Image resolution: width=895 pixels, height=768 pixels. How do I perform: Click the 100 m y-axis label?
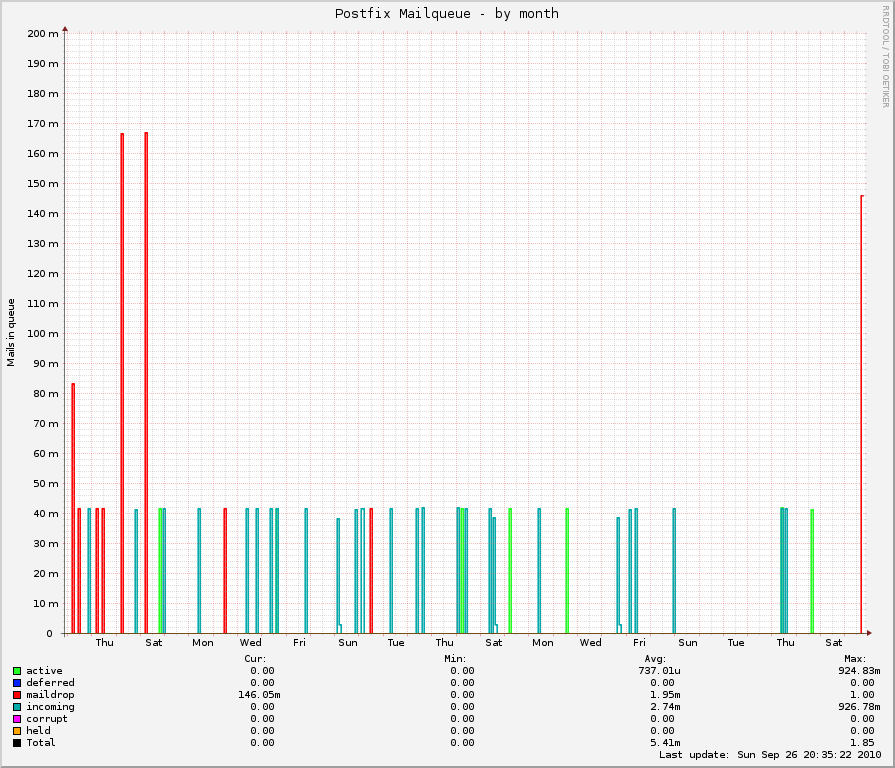coord(43,334)
